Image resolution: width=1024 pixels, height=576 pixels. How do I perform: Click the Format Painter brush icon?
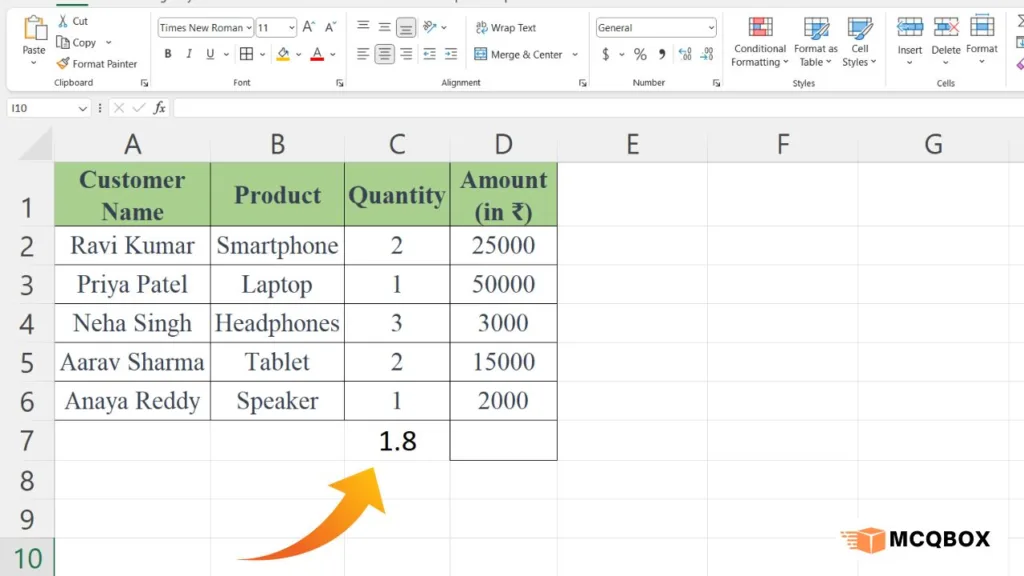pyautogui.click(x=63, y=64)
